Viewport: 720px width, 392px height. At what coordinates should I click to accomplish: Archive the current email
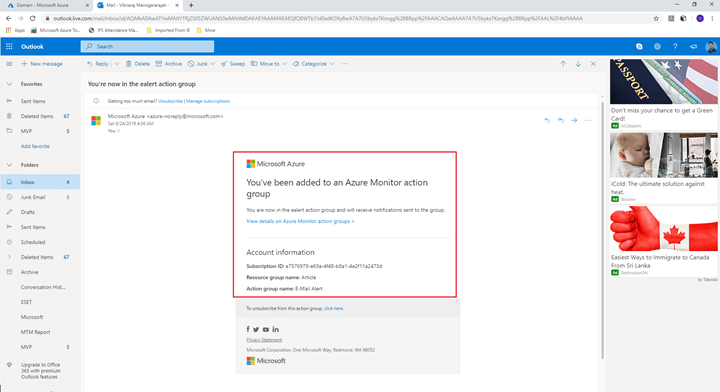click(169, 64)
